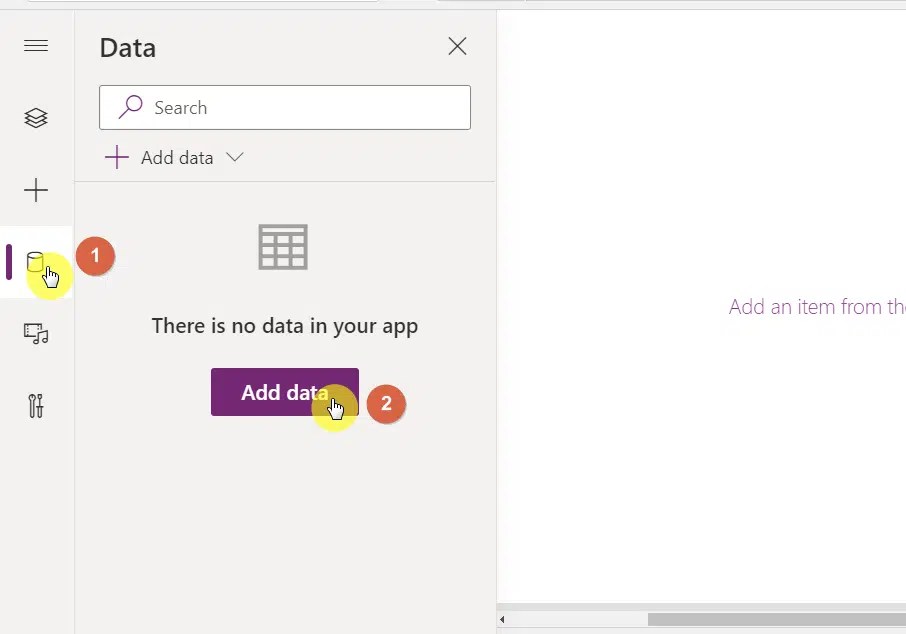Viewport: 906px width, 634px height.
Task: Click the empty table placeholder icon
Action: 283,247
